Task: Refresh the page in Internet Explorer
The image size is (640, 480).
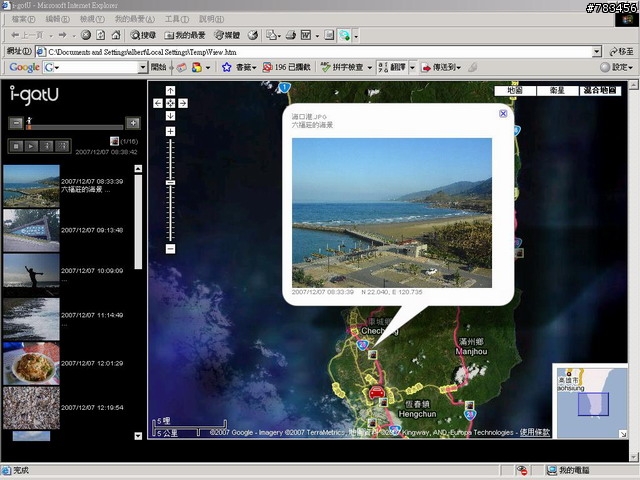Action: pos(100,36)
